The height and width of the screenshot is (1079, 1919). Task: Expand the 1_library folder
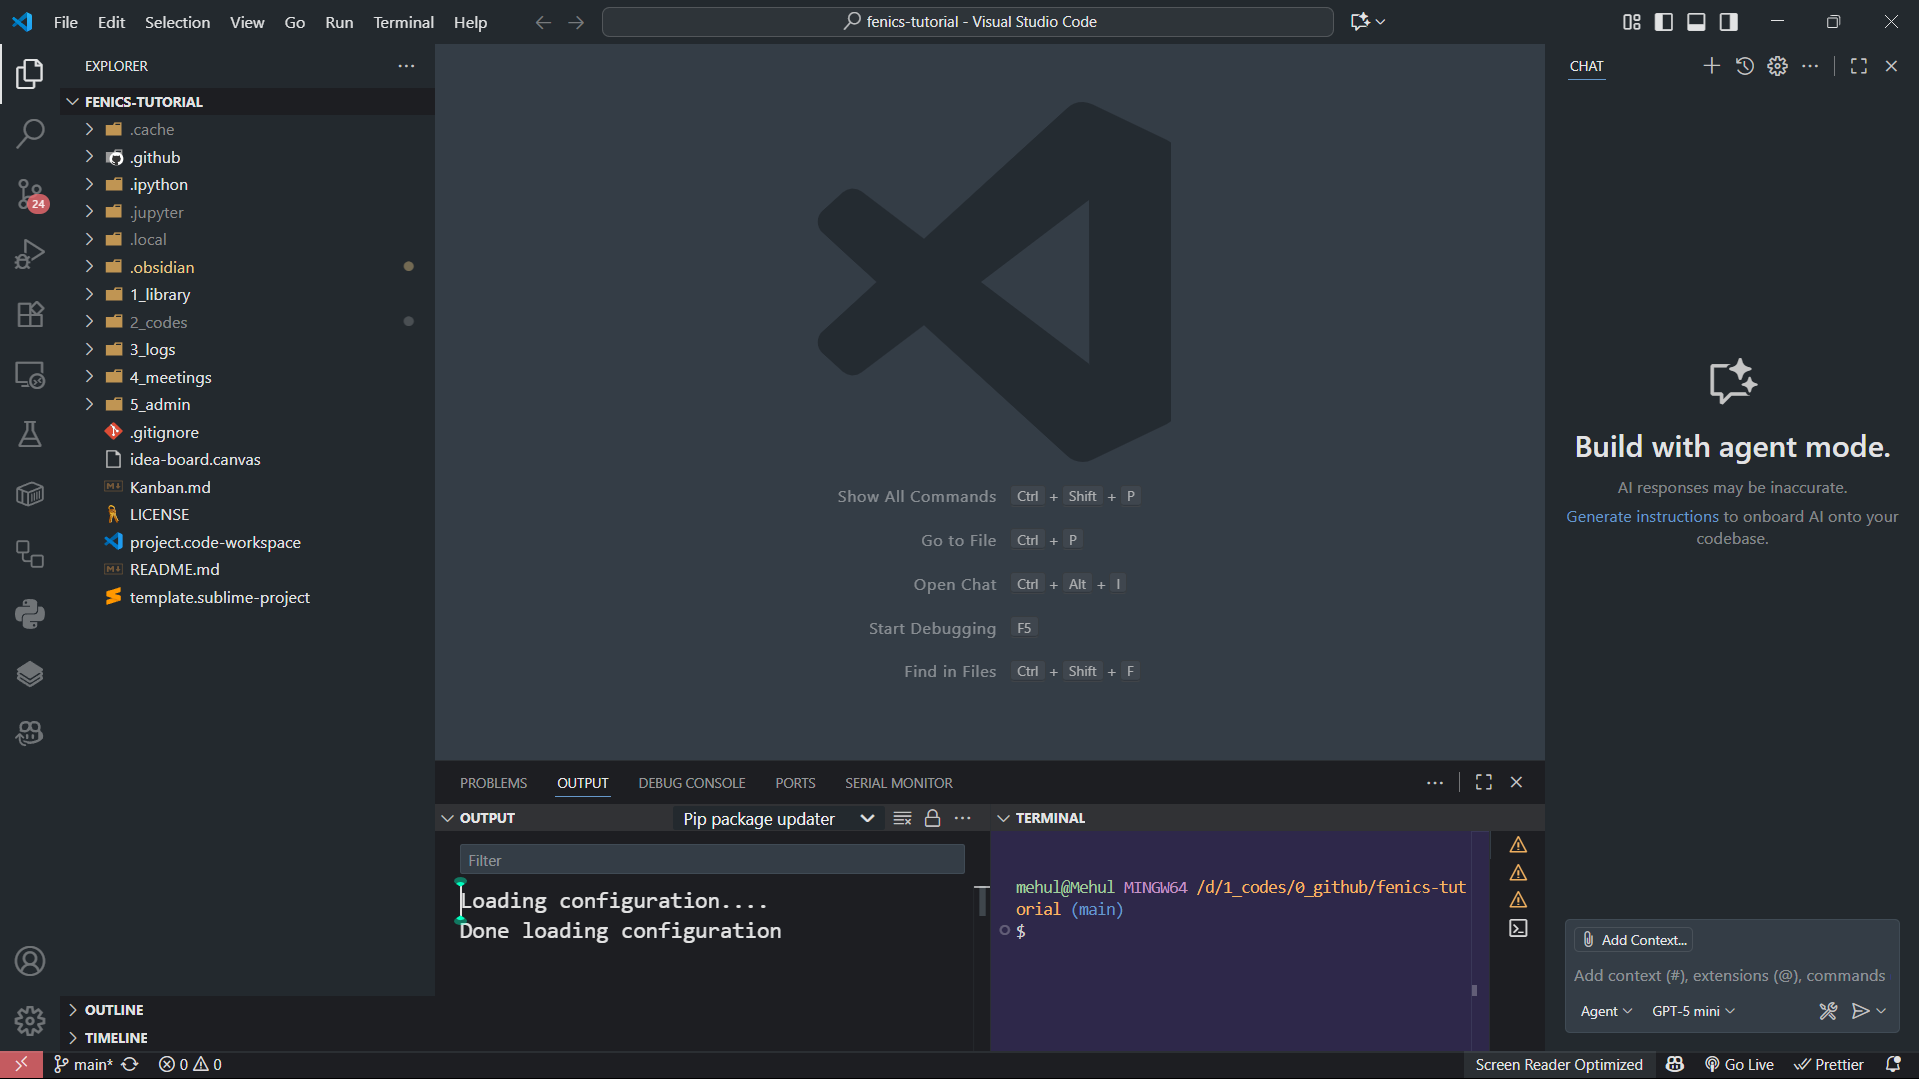[x=247, y=294]
